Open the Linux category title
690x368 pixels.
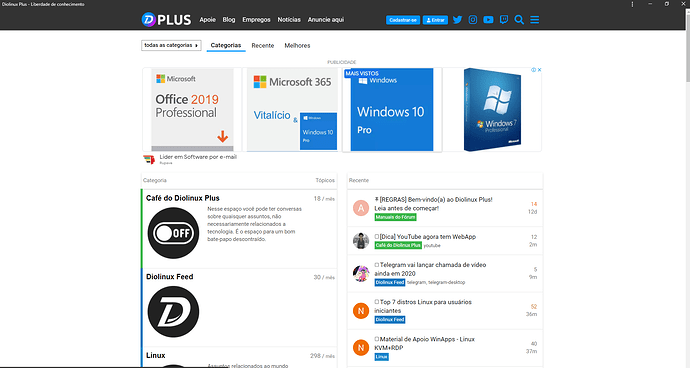point(156,355)
